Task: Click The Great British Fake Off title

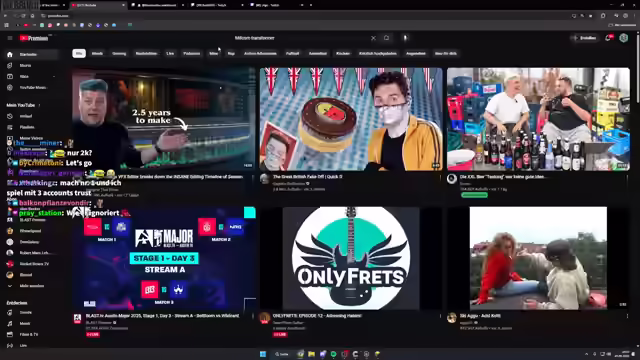Action: coord(307,177)
